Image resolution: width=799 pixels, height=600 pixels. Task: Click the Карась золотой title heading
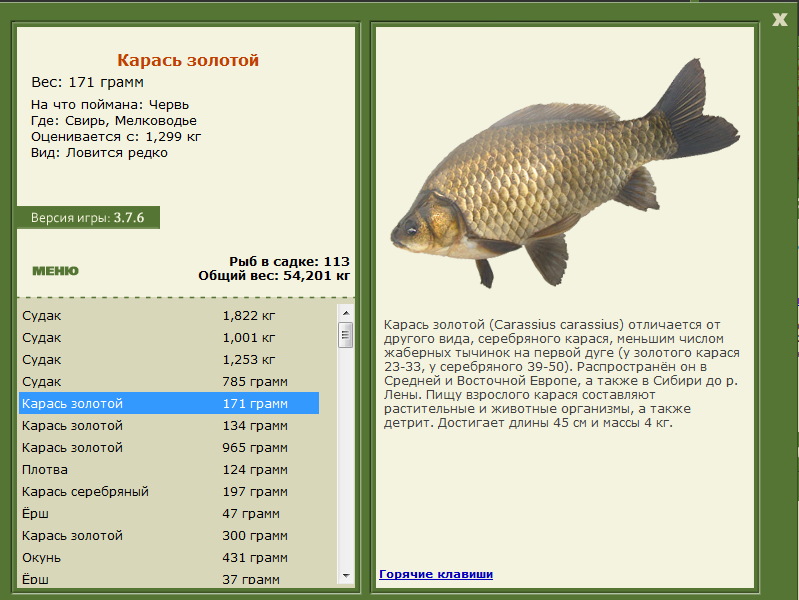pos(188,60)
